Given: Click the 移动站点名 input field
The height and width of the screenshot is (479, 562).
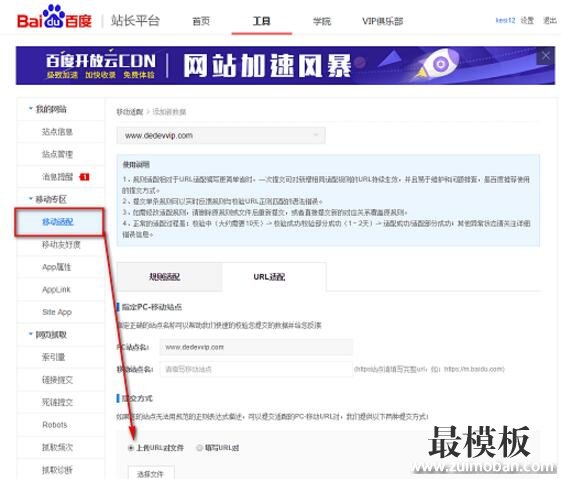Looking at the screenshot, I should (x=256, y=369).
